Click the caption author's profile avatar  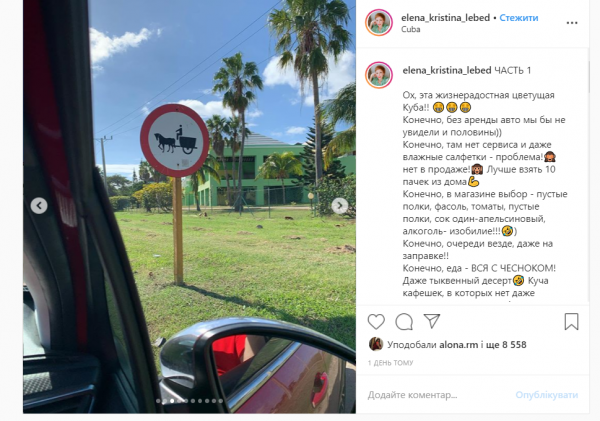(x=379, y=75)
